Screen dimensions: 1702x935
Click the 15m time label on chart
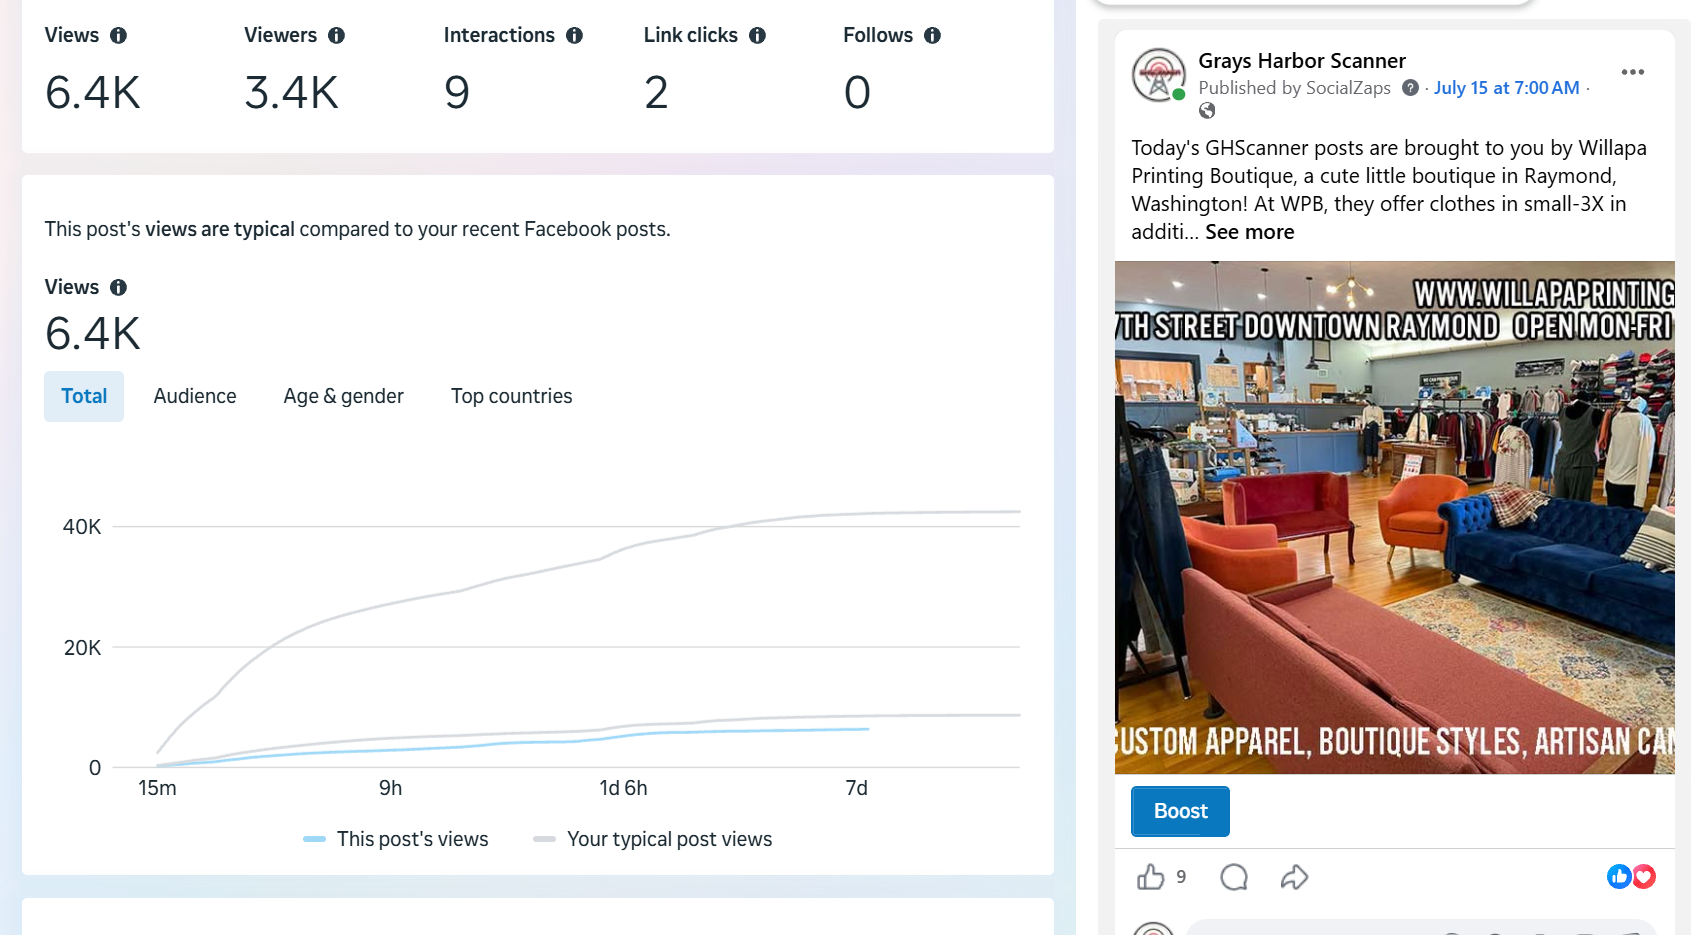tap(157, 788)
